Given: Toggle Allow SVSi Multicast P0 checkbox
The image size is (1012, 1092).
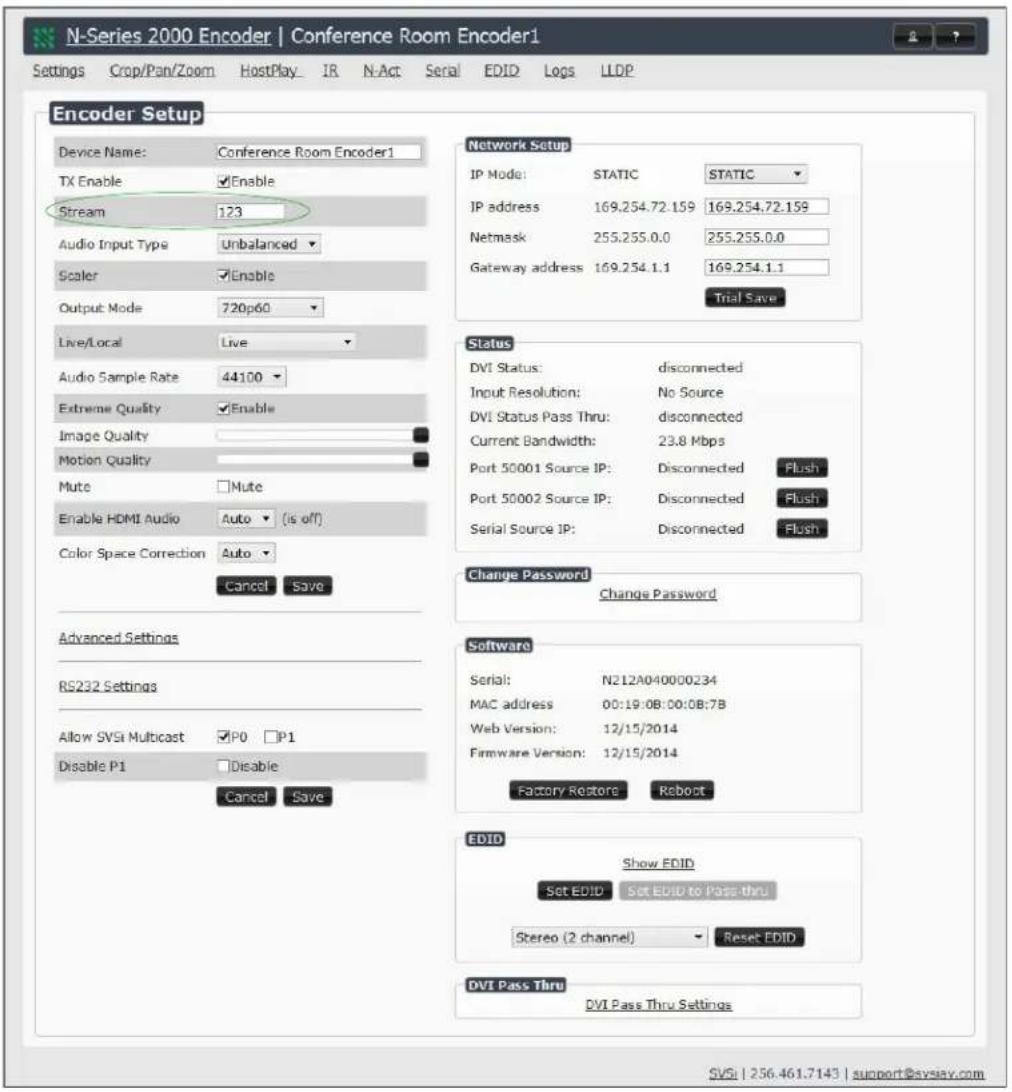Looking at the screenshot, I should coord(224,738).
